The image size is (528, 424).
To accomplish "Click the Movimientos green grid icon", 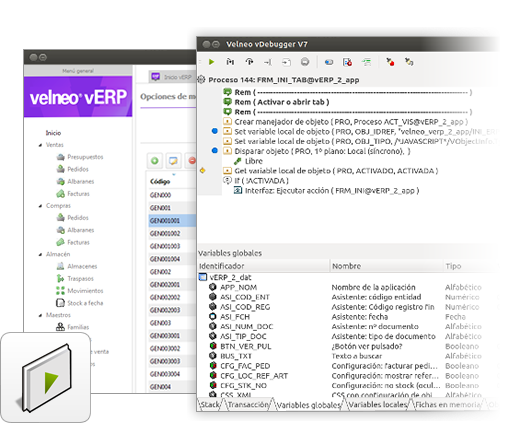I will (60, 291).
